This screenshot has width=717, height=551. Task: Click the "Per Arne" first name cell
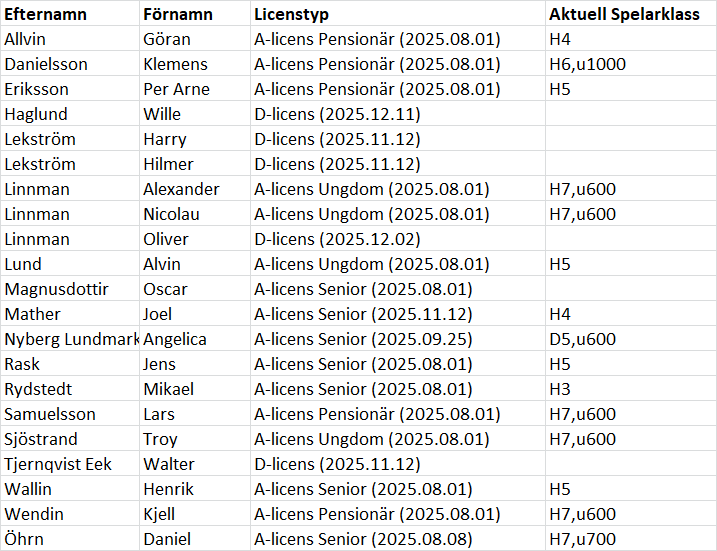[x=176, y=89]
